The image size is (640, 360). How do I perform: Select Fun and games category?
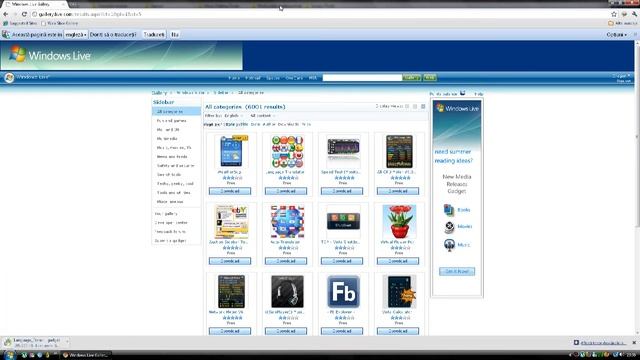coord(171,121)
